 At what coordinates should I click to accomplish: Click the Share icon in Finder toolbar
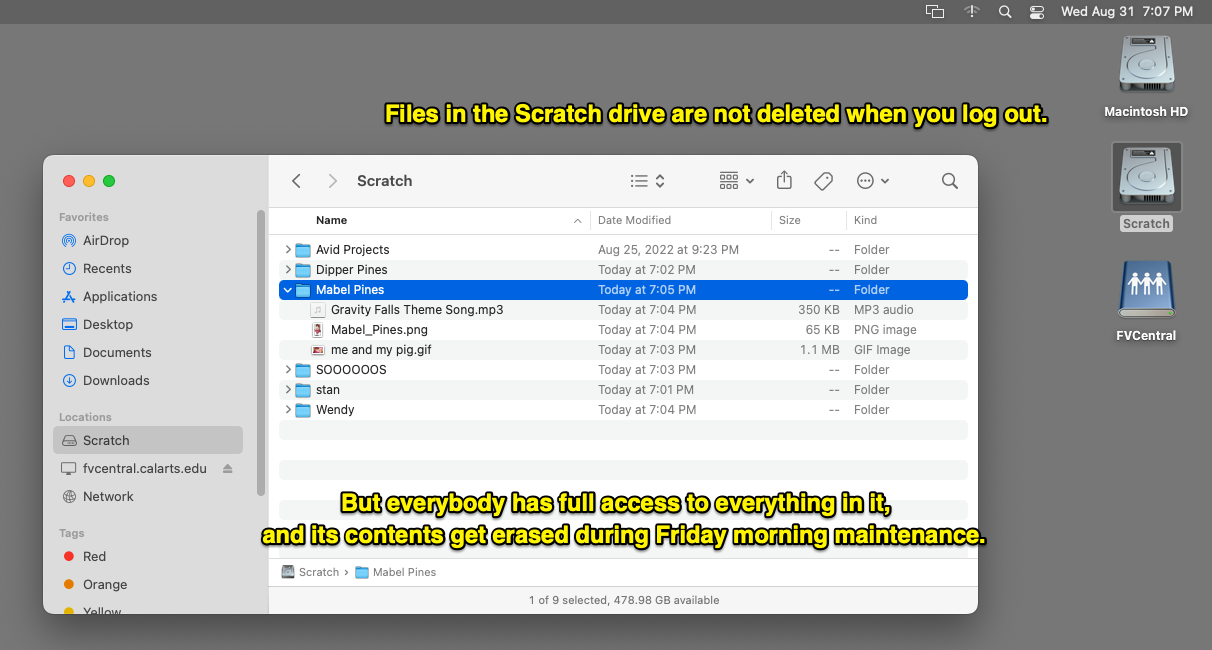(784, 180)
